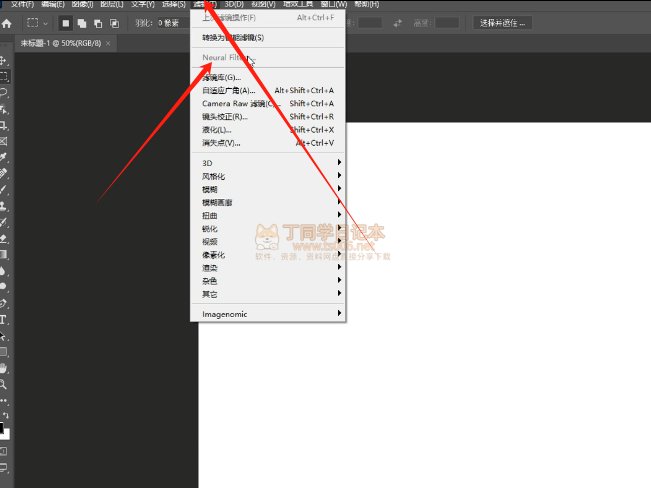Select the Move tool

pyautogui.click(x=3, y=61)
